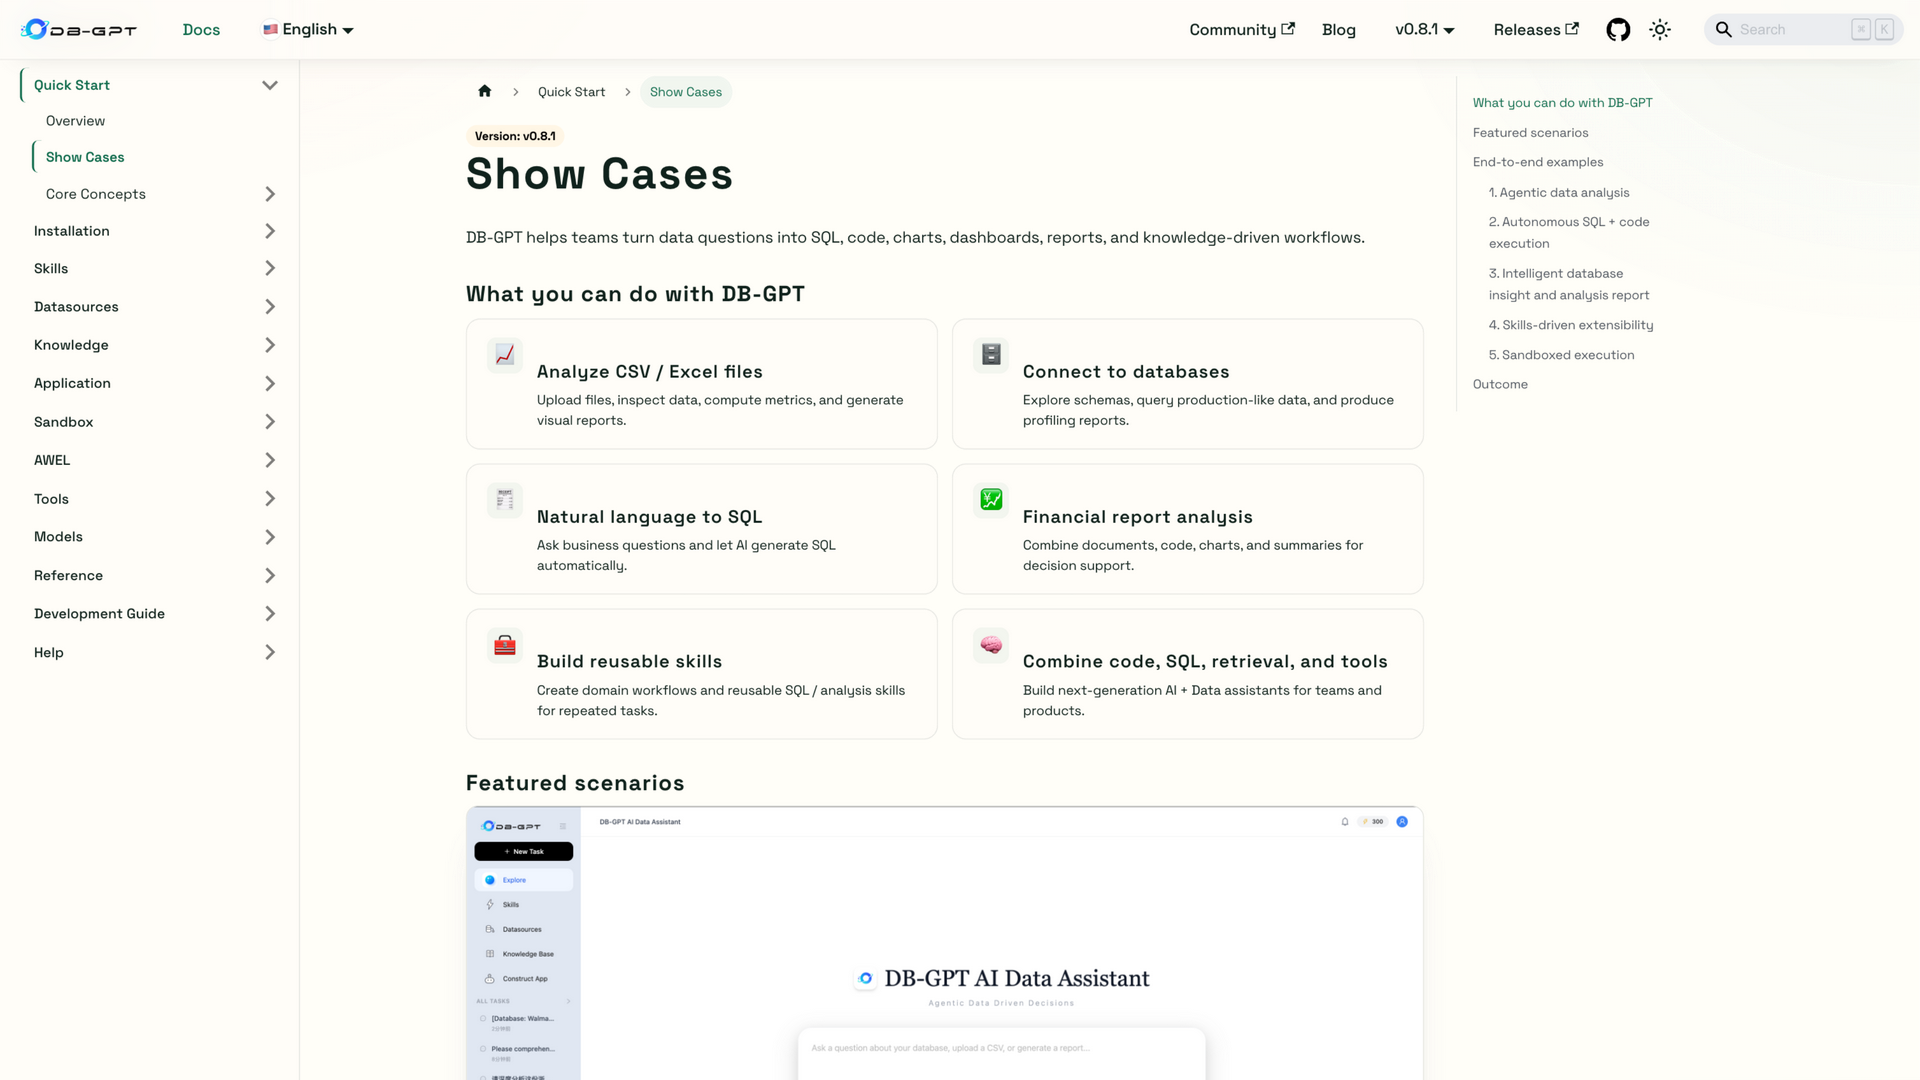
Task: Click the Financial report analysis green icon
Action: coord(991,500)
